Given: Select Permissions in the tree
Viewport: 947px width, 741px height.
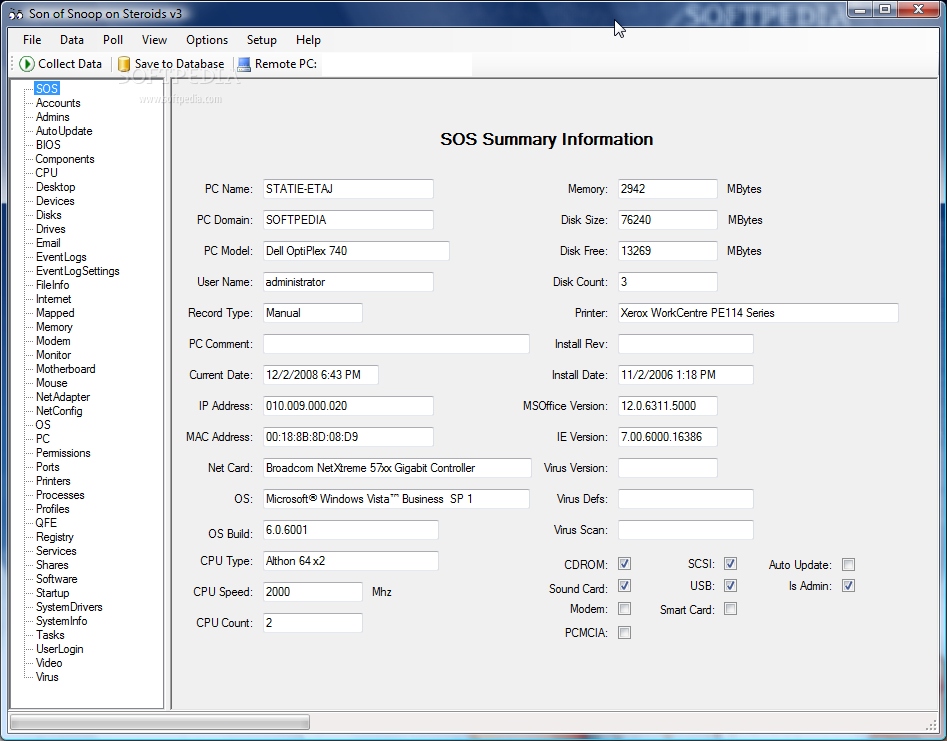Looking at the screenshot, I should (63, 453).
